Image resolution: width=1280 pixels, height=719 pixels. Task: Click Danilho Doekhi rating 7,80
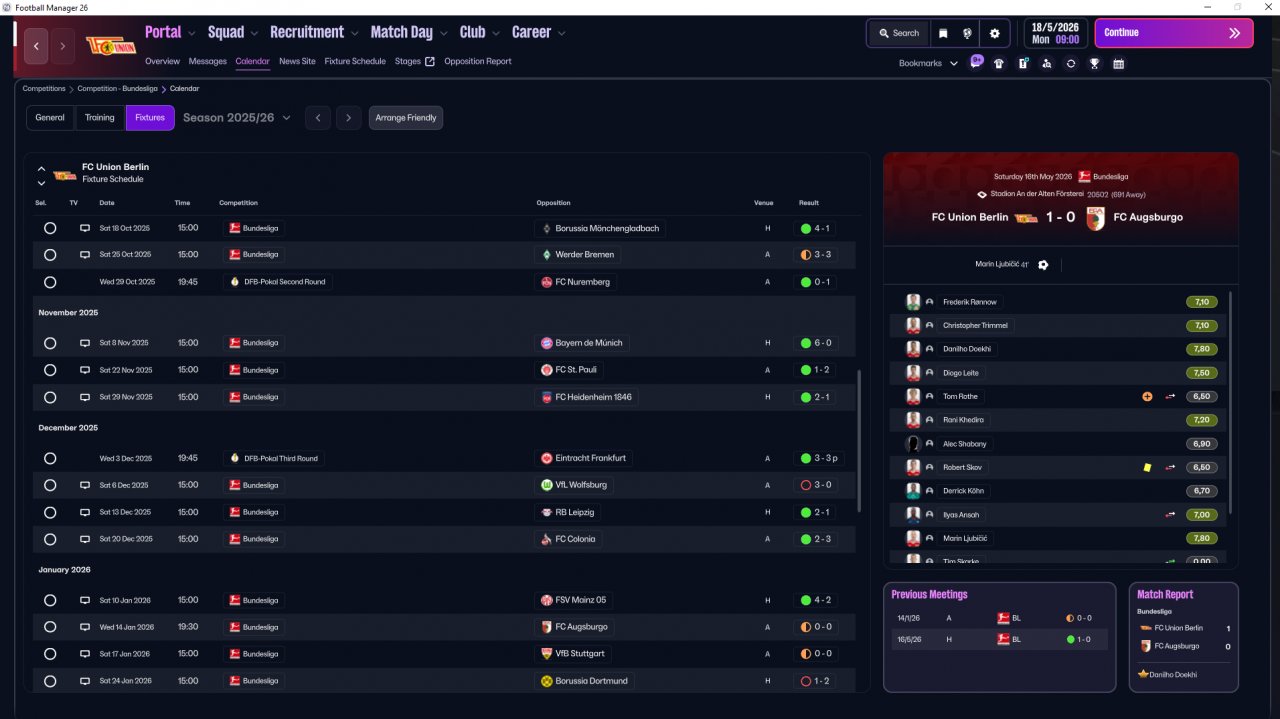coord(1202,349)
